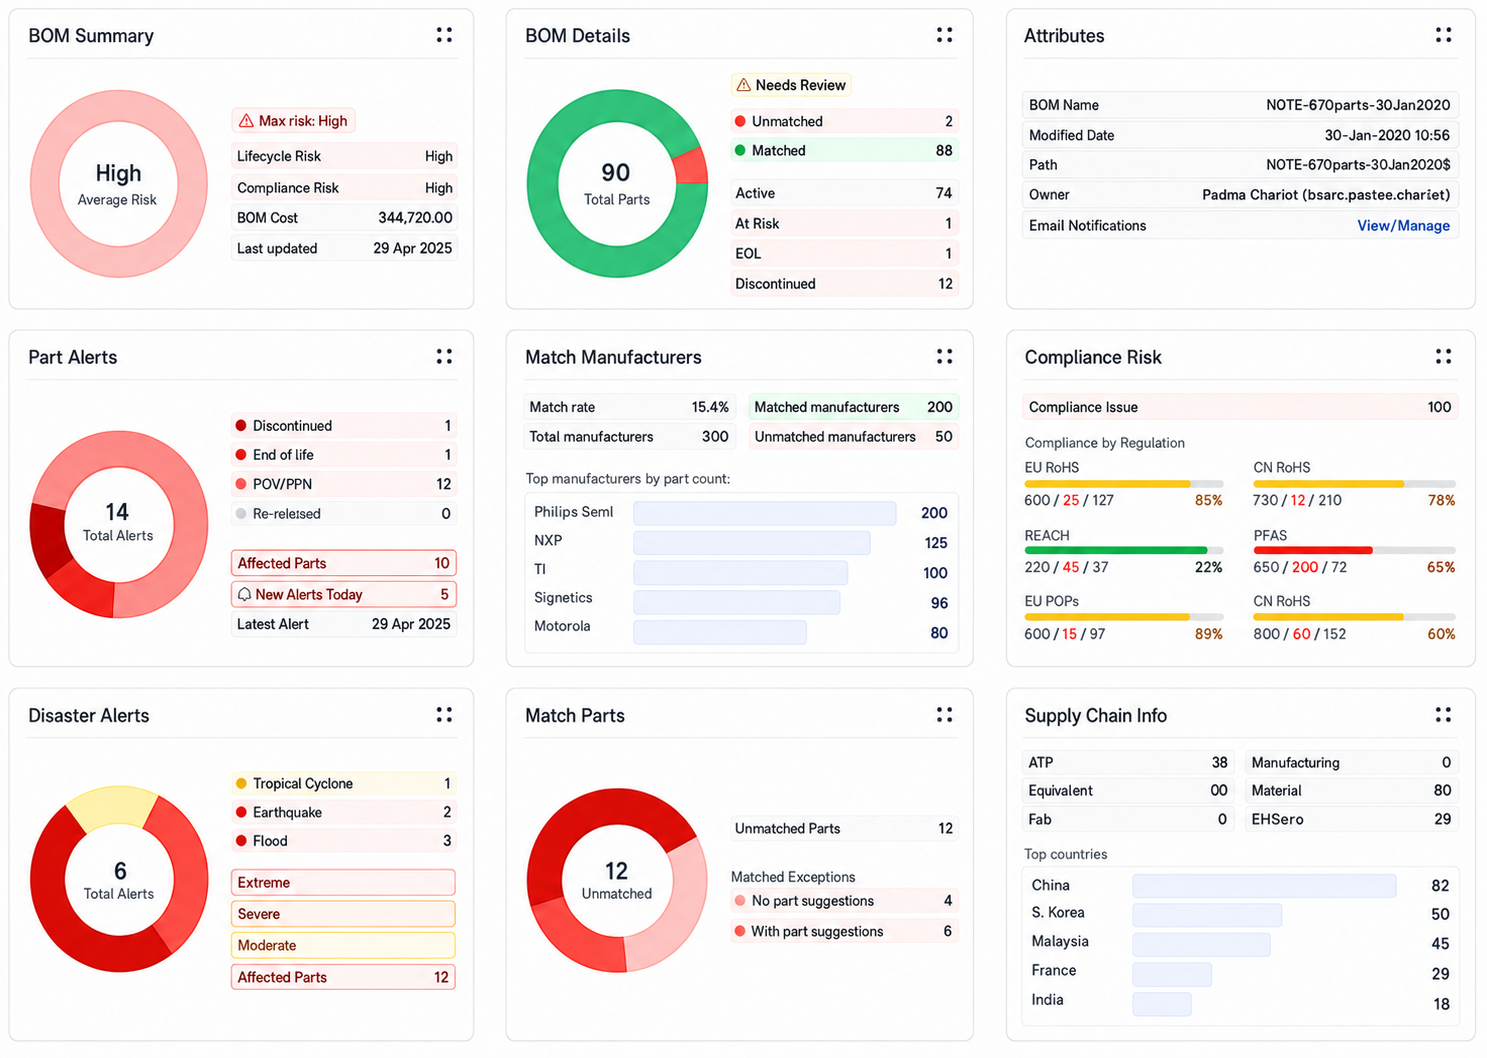Click Affected Parts row in Part Alerts

pyautogui.click(x=343, y=563)
